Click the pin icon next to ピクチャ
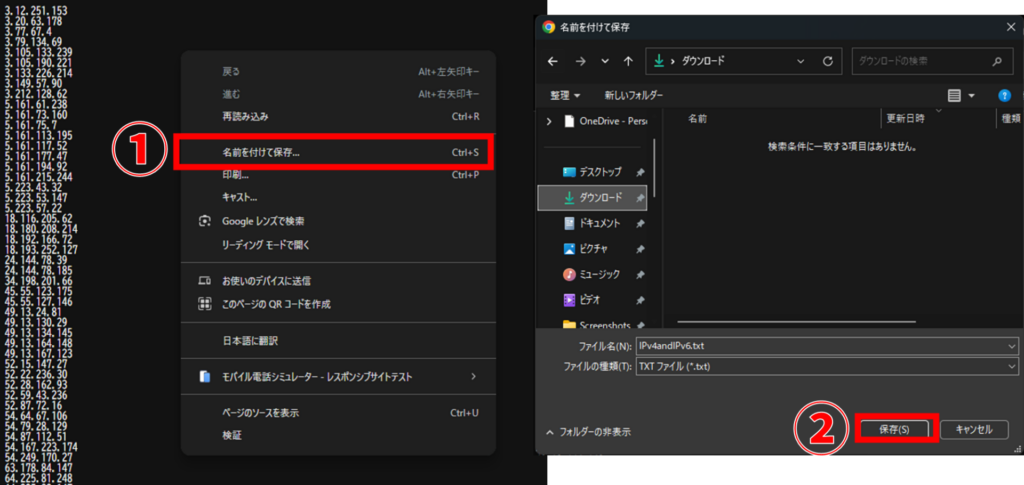Screen dimensions: 1024x485 click(640, 249)
